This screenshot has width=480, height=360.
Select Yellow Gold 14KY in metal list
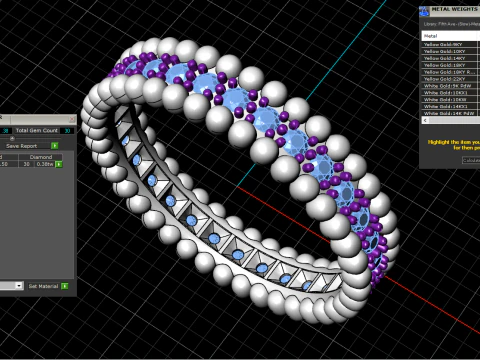coord(449,58)
